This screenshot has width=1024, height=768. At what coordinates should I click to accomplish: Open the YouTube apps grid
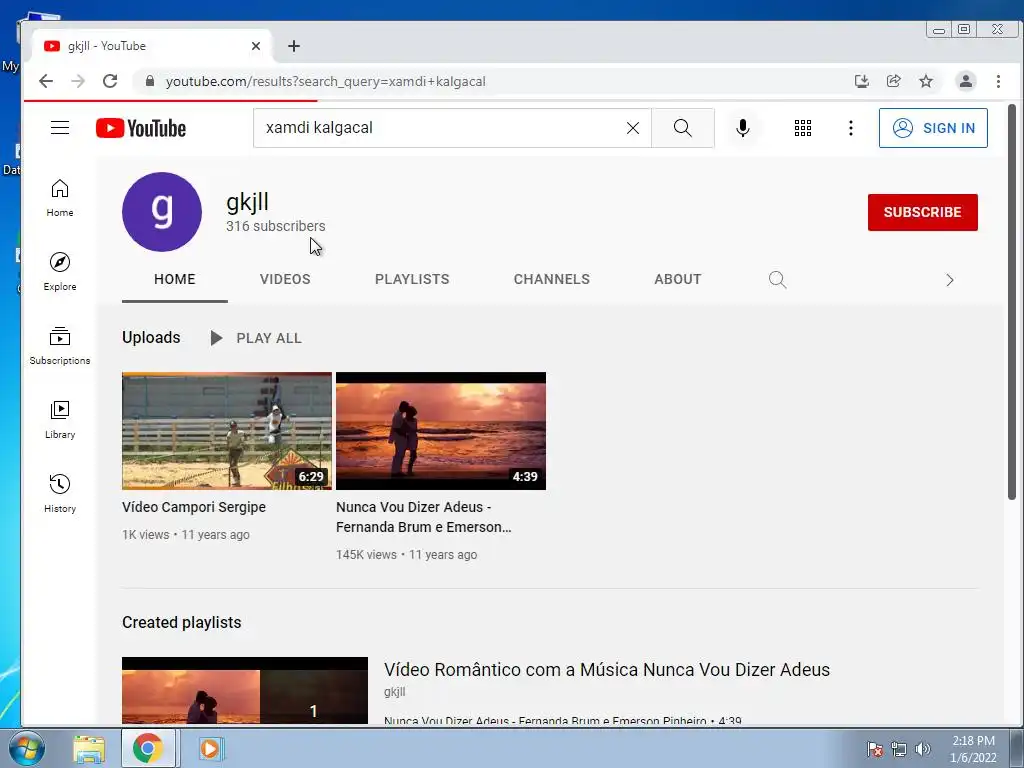point(803,128)
